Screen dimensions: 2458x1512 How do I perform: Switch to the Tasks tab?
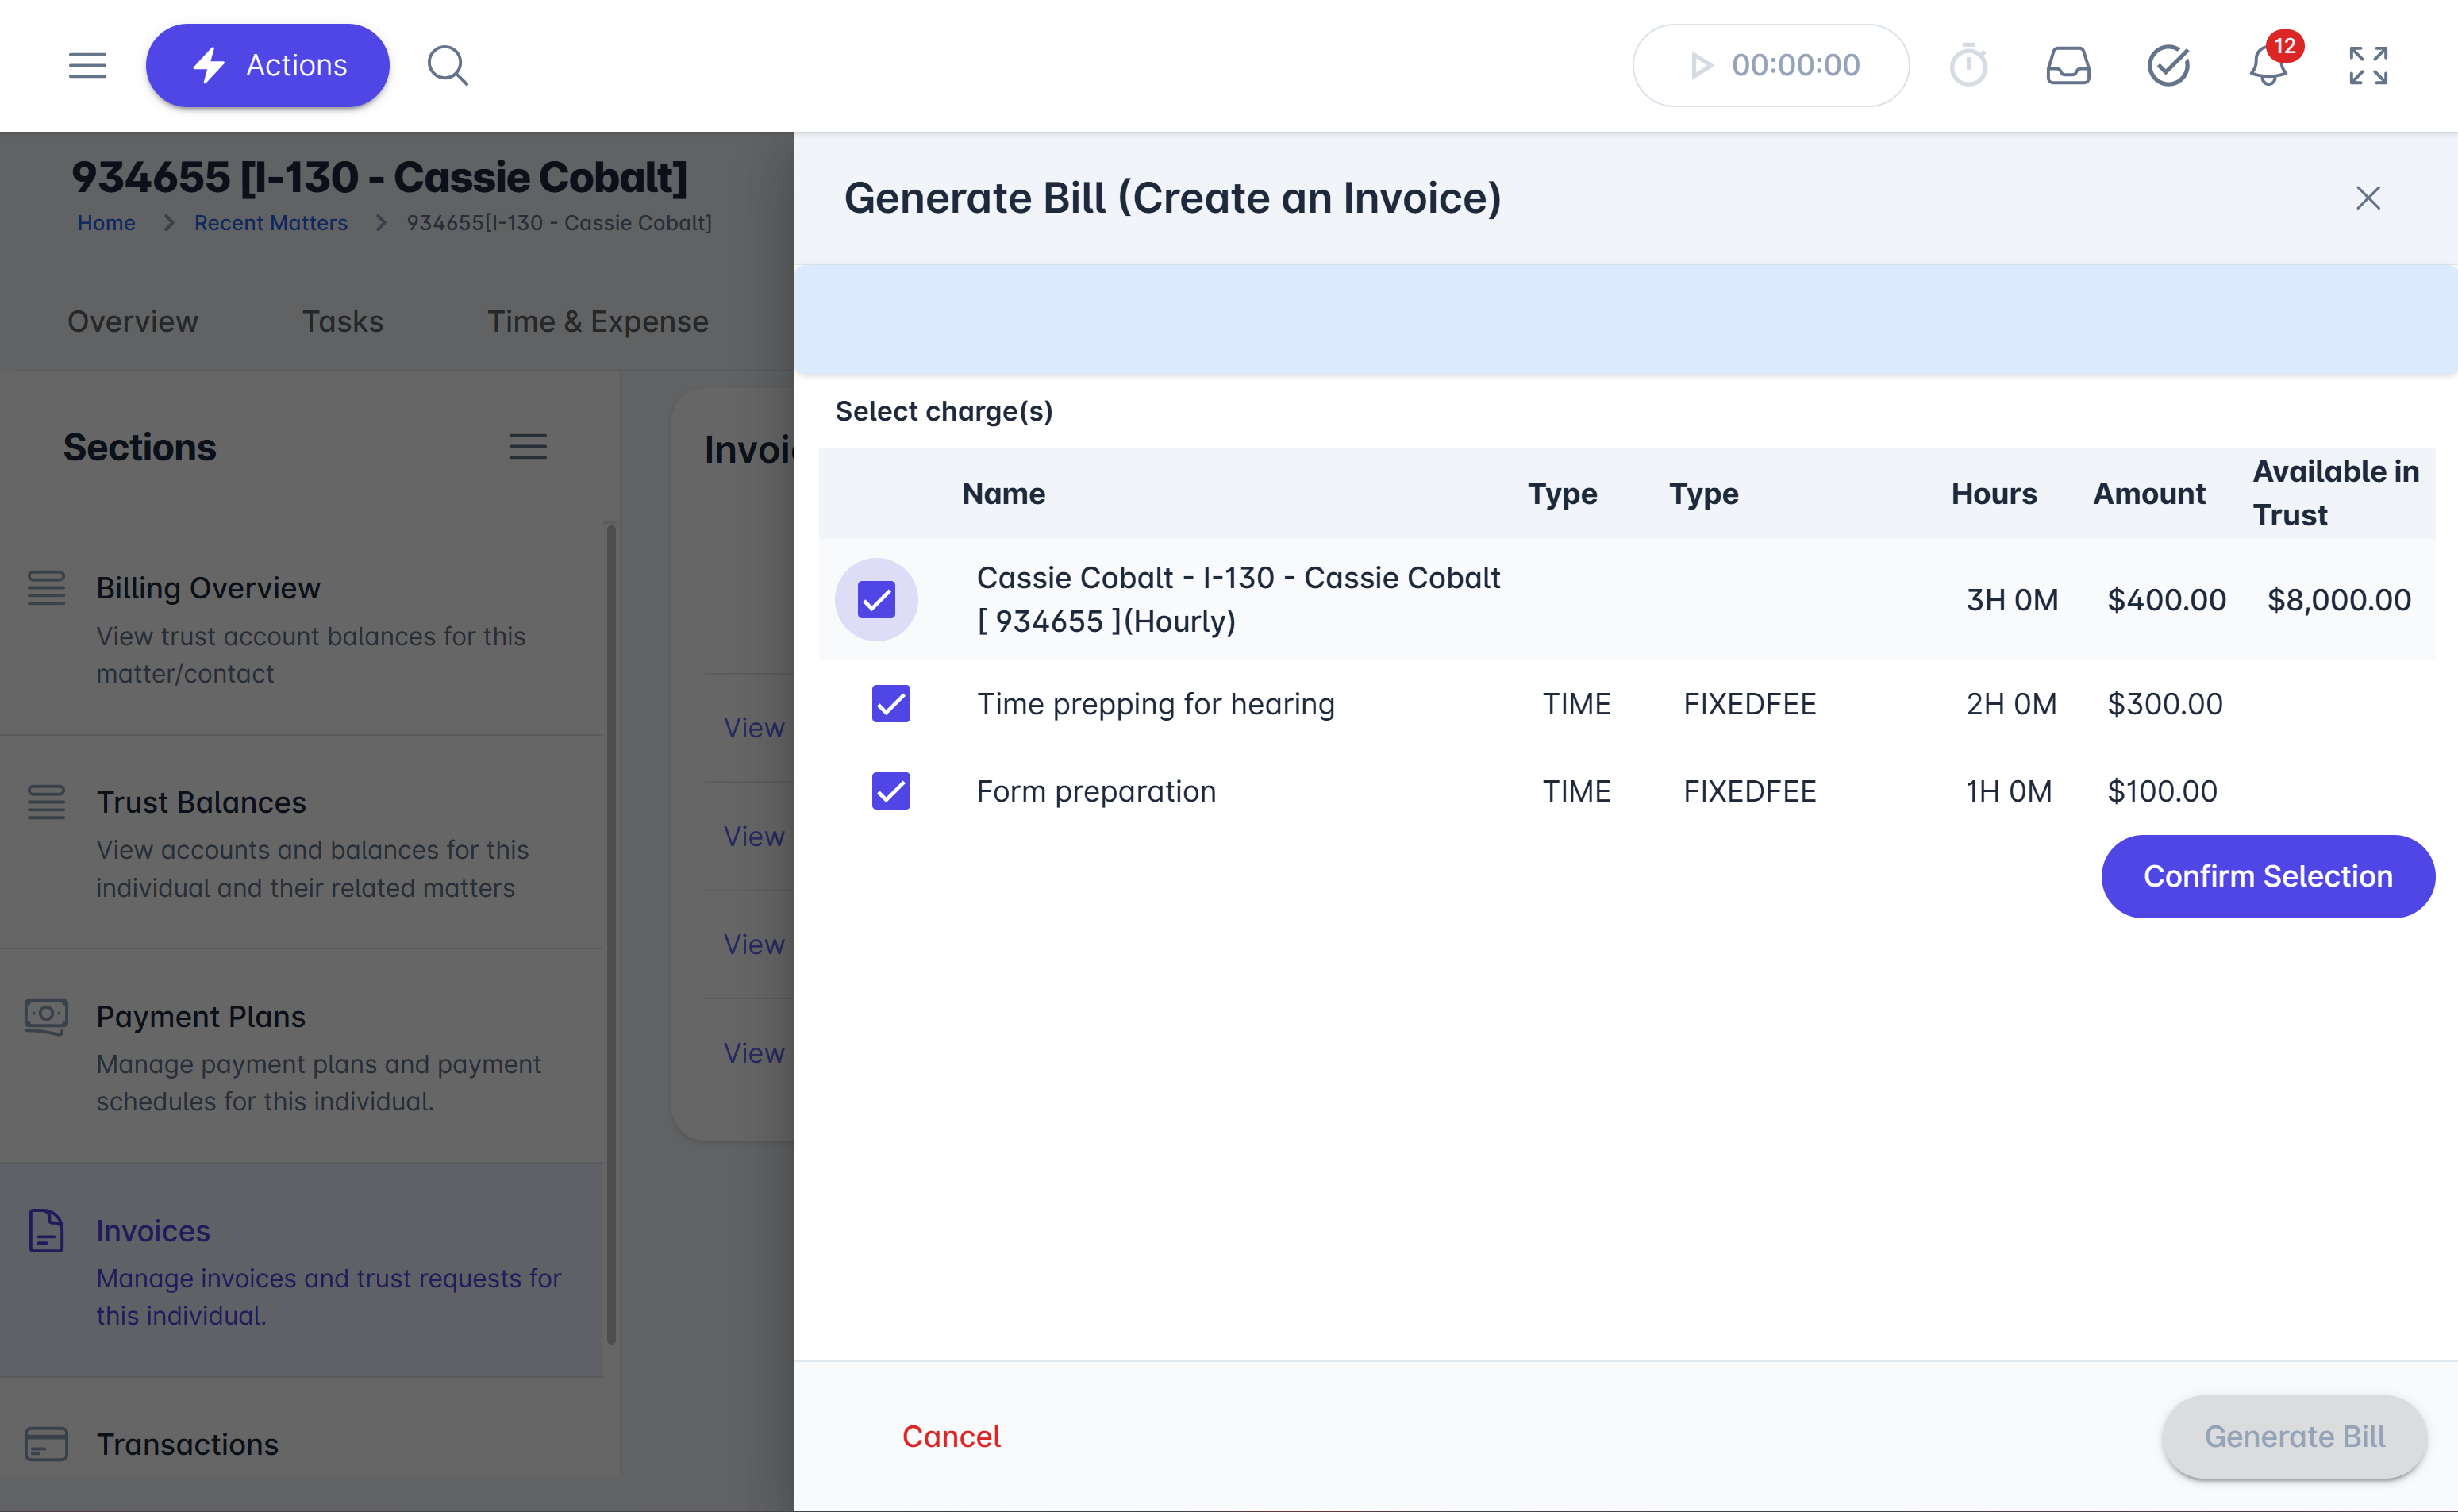[x=343, y=321]
